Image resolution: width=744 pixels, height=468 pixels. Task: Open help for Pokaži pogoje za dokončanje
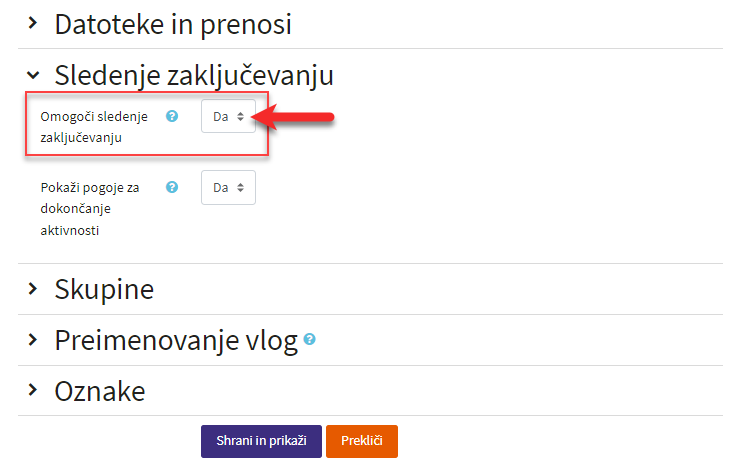172,187
